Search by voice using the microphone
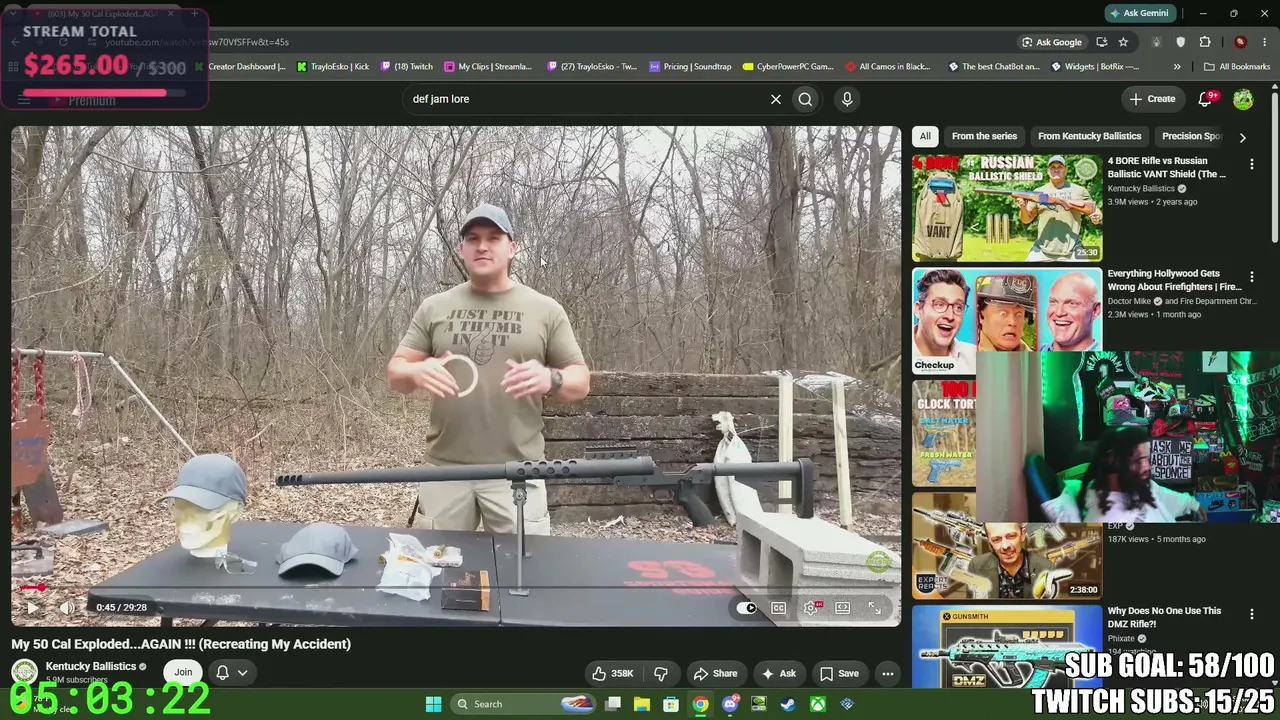Viewport: 1280px width, 720px height. pyautogui.click(x=847, y=99)
